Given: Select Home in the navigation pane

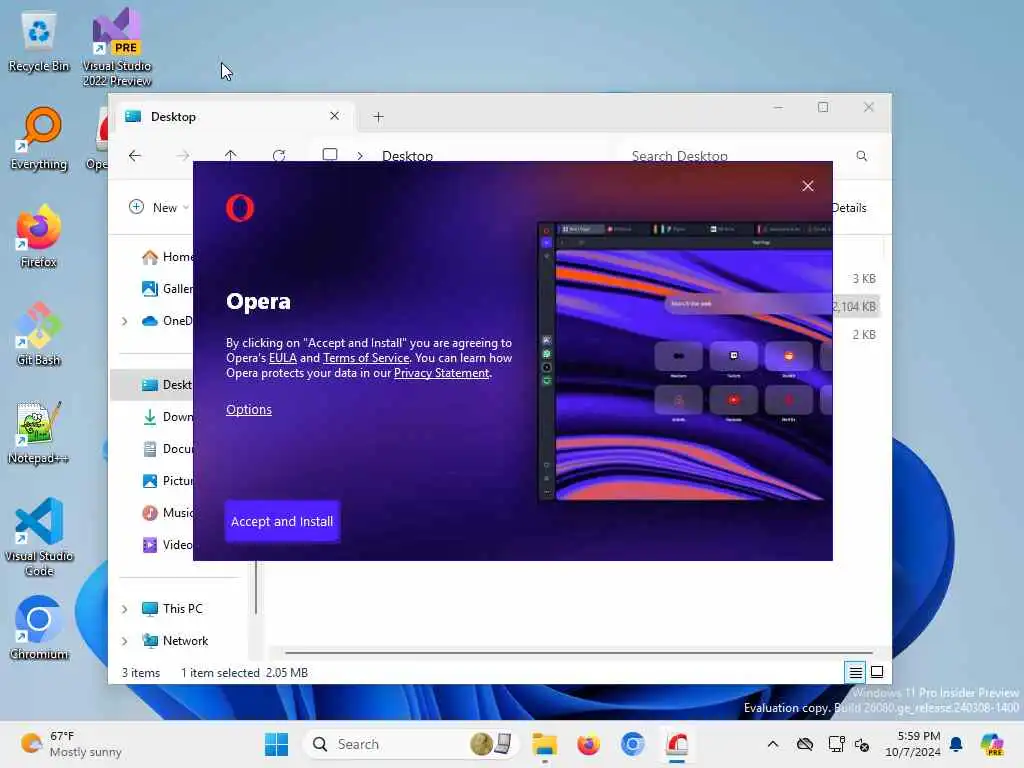Looking at the screenshot, I should pyautogui.click(x=167, y=257).
